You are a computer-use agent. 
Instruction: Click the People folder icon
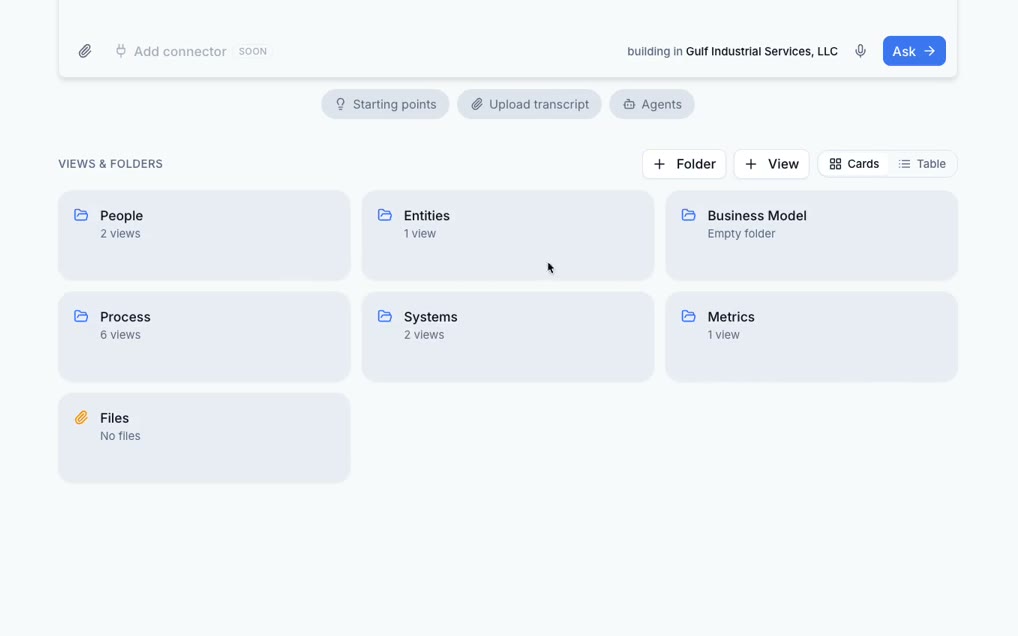tap(81, 215)
